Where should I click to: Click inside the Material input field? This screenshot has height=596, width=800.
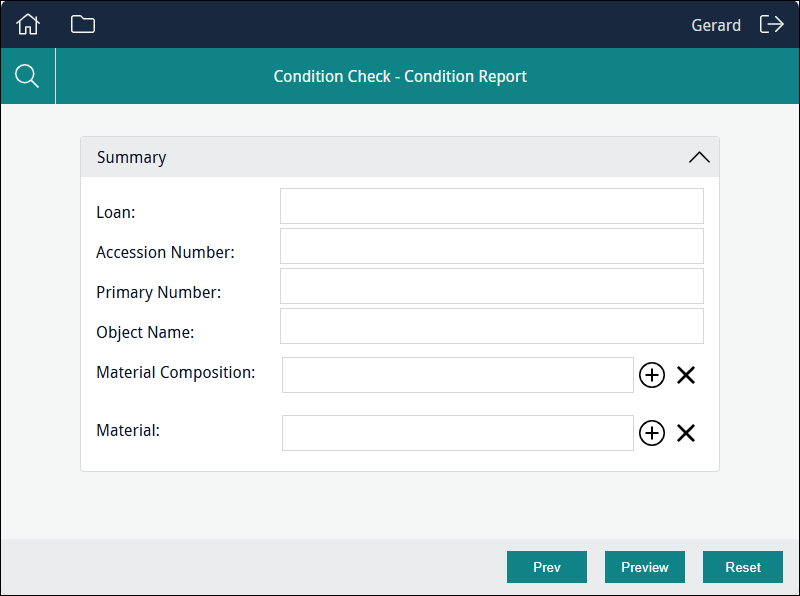click(457, 433)
